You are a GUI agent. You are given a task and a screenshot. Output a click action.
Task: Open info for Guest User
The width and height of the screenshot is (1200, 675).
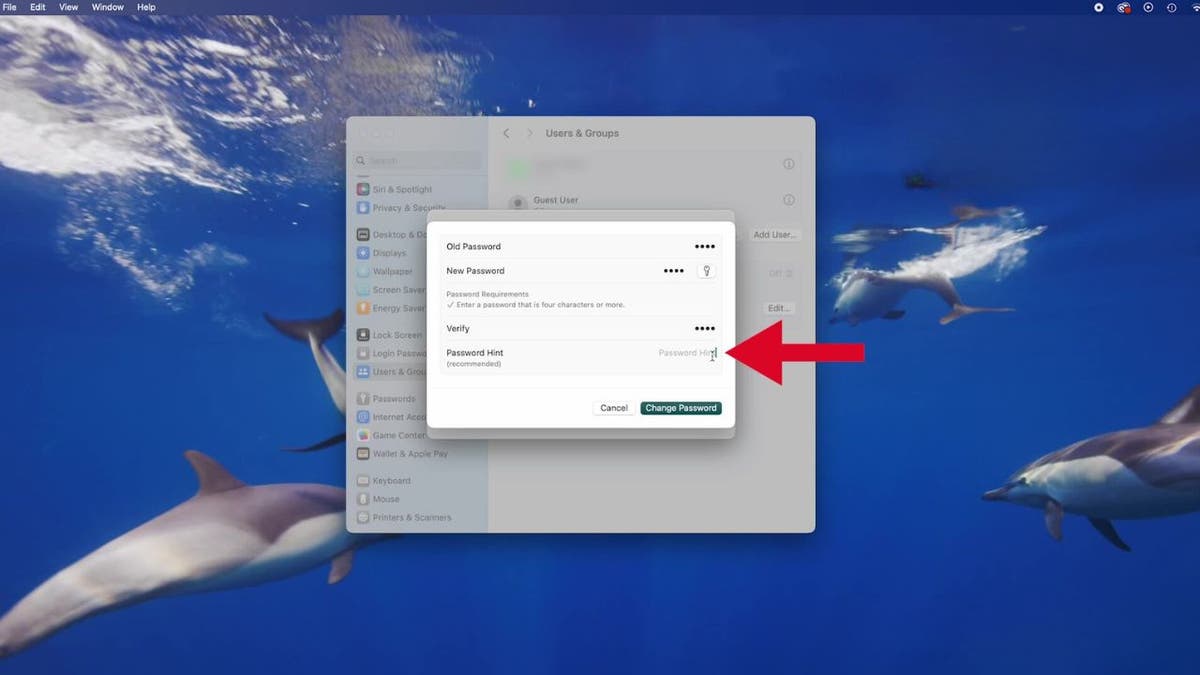pyautogui.click(x=788, y=200)
